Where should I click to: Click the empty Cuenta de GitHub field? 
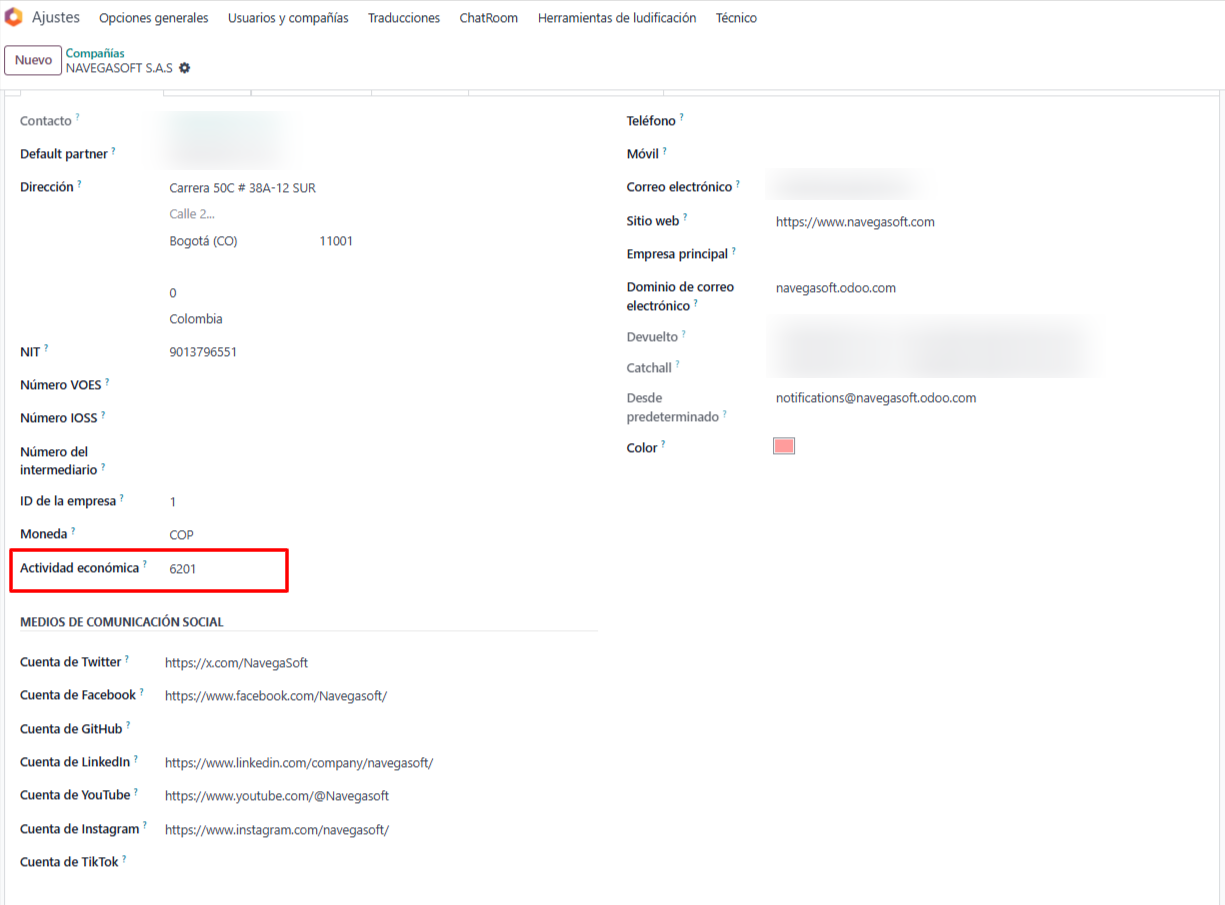coord(380,729)
